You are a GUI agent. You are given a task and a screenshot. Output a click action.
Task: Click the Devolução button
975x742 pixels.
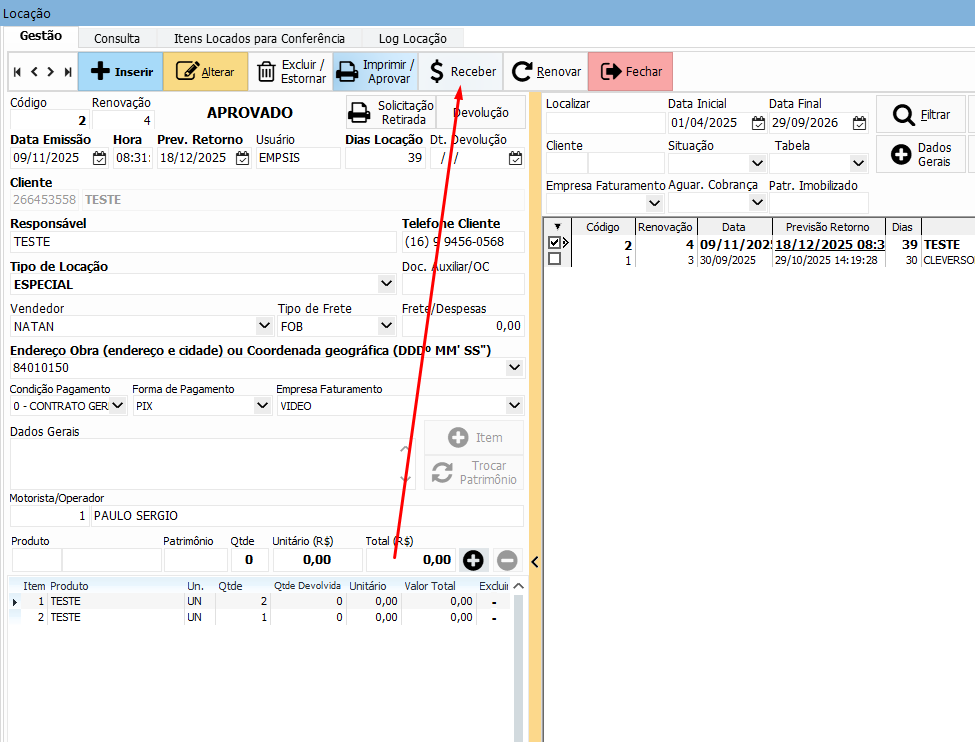coord(481,113)
